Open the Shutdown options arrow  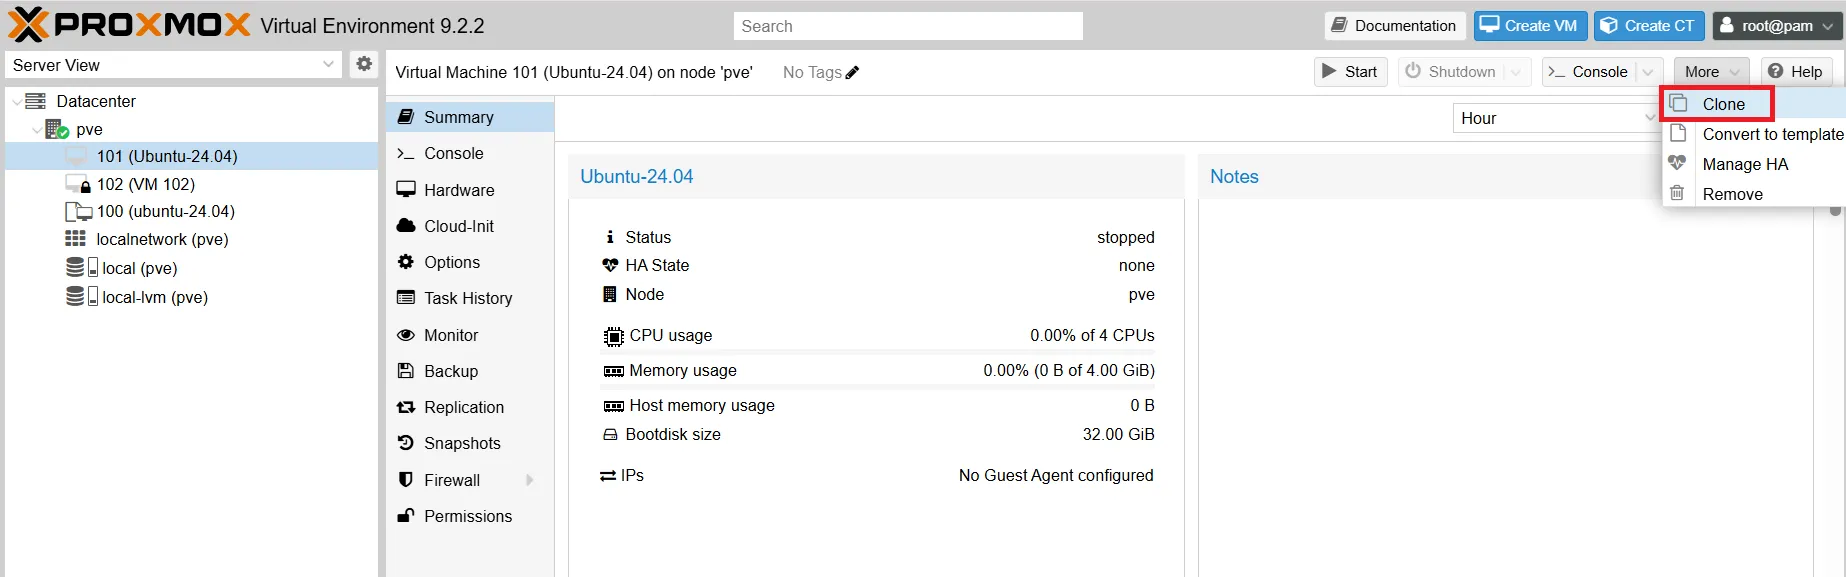[x=1516, y=72]
